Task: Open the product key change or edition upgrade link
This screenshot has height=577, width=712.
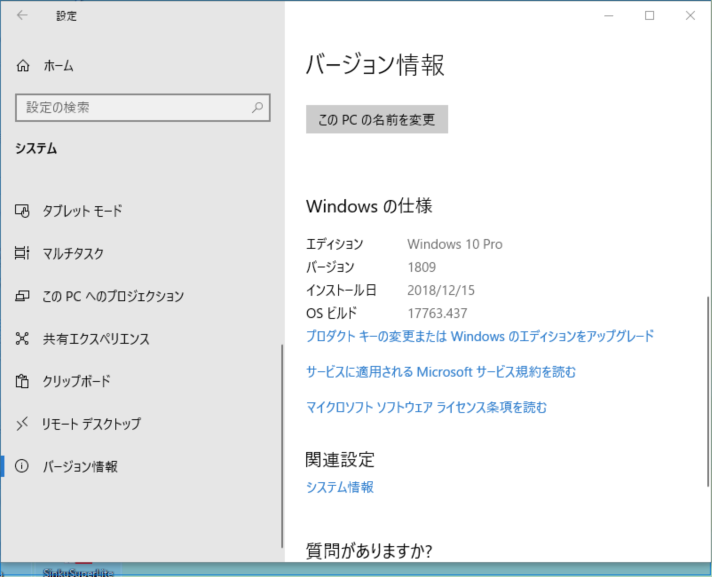Action: click(x=480, y=336)
